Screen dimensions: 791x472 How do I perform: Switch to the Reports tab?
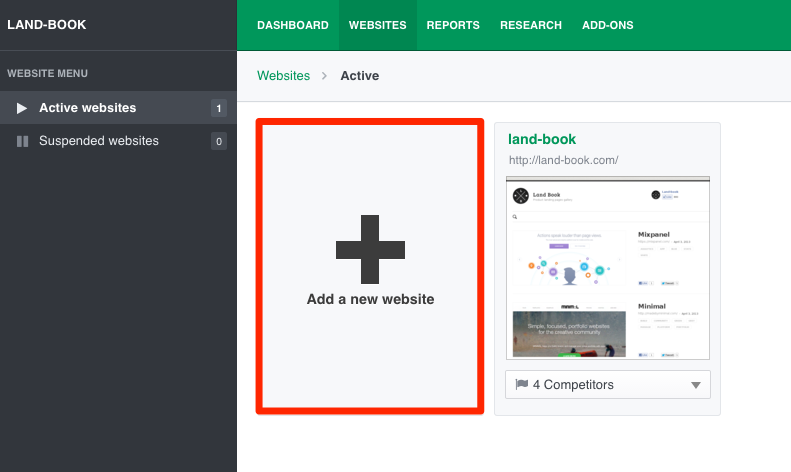453,25
